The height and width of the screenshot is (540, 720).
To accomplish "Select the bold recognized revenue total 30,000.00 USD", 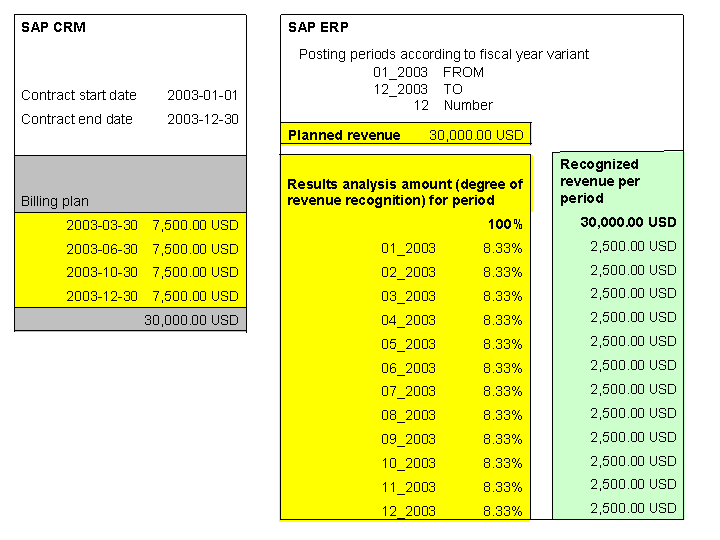I will 628,222.
